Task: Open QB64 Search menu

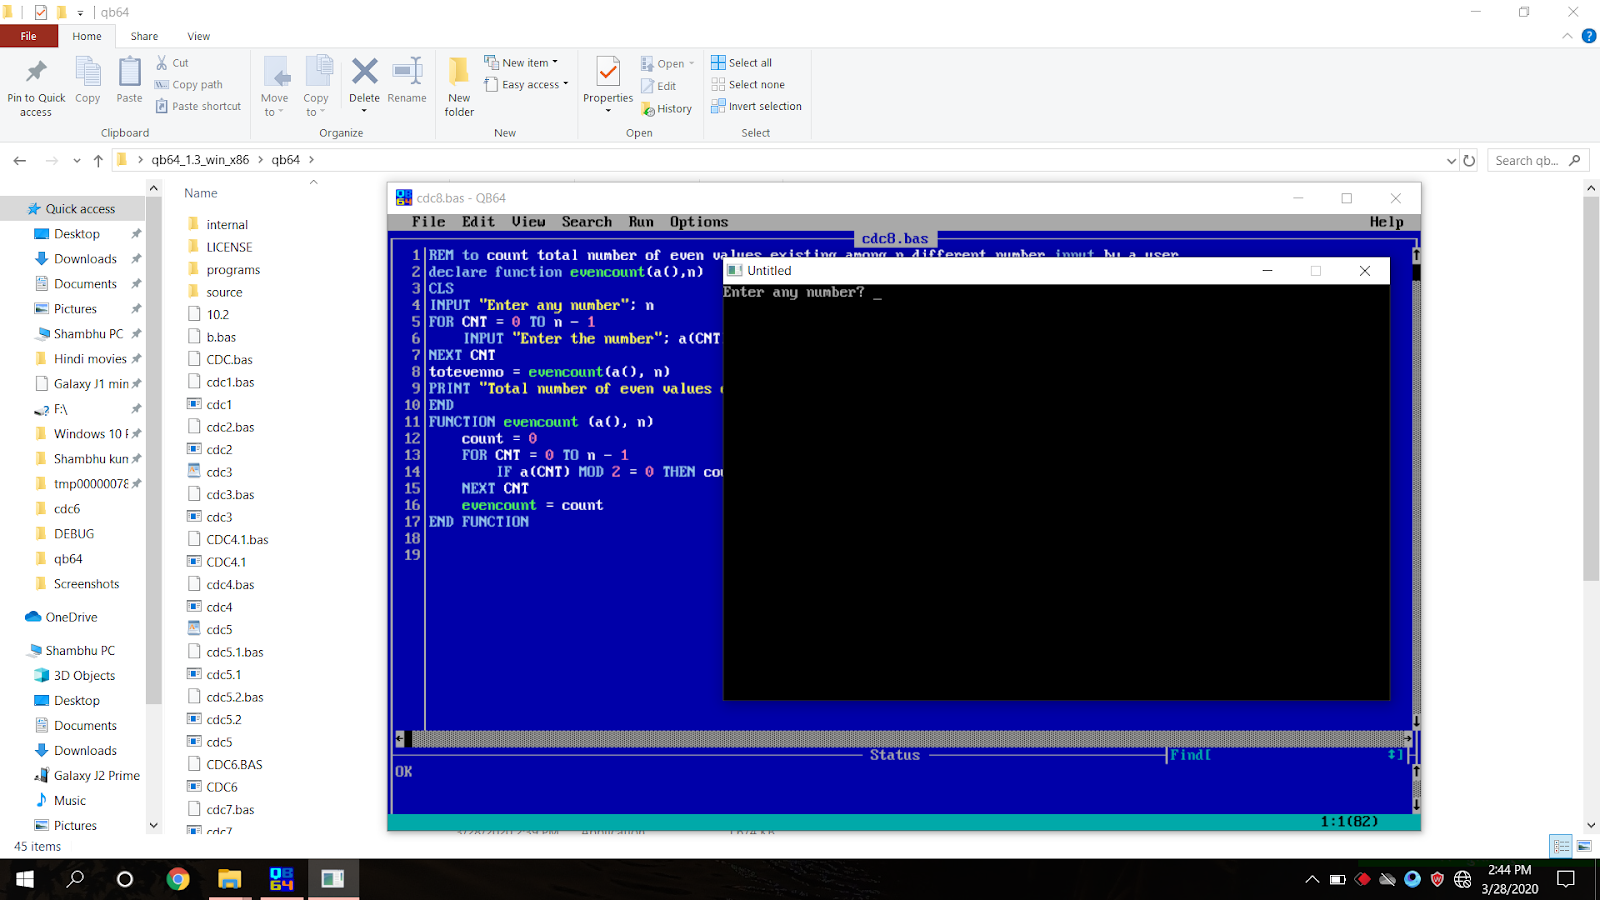Action: (x=586, y=222)
